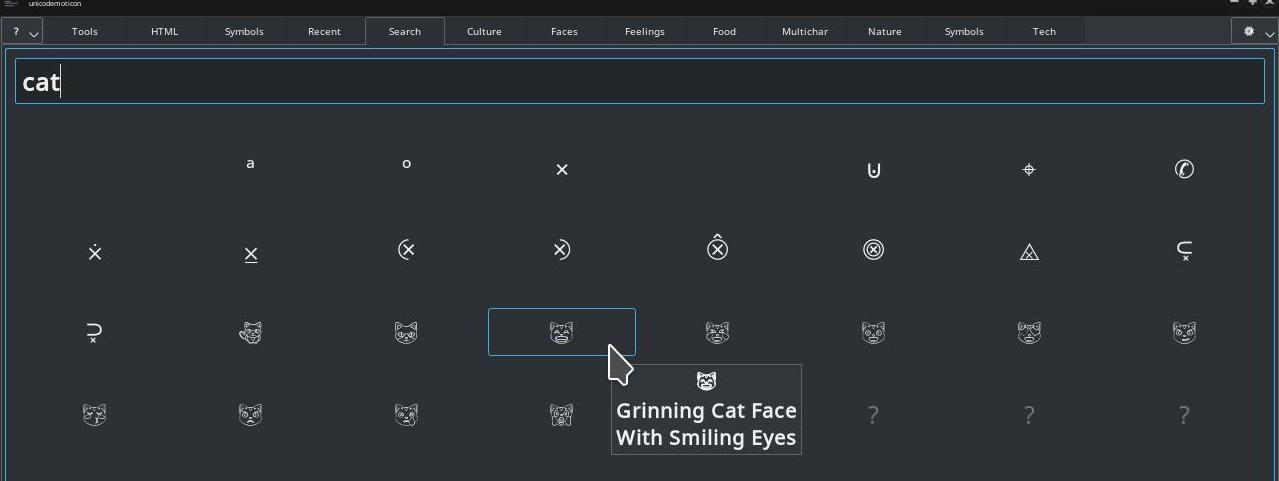Select cat face below the triangle multiplication symbol

[1029, 332]
